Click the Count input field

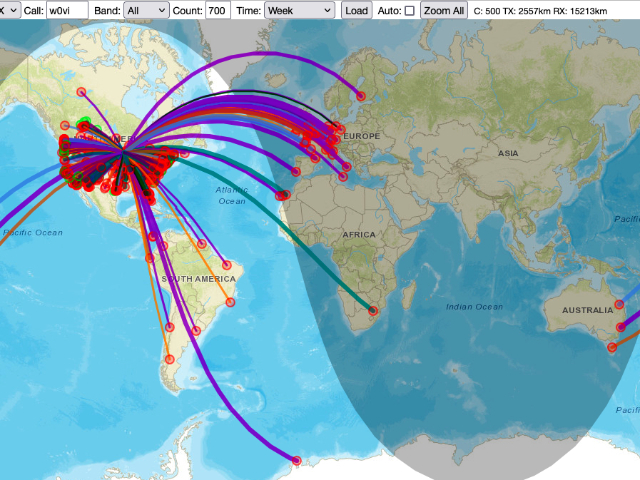[x=216, y=10]
